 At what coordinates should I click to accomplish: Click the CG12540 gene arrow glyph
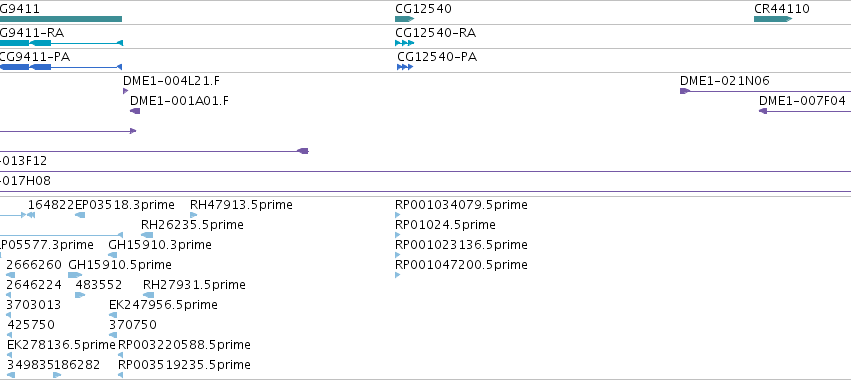click(404, 19)
